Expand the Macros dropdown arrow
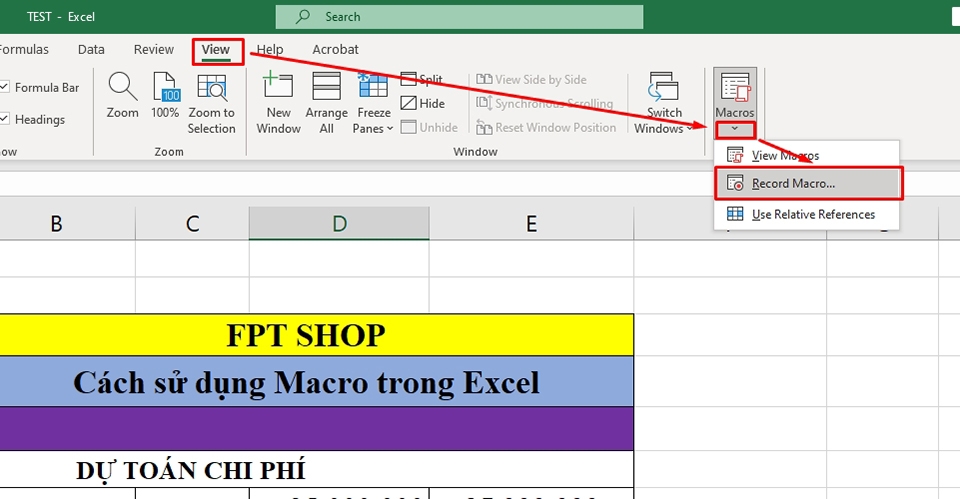The width and height of the screenshot is (960, 499). coord(735,129)
